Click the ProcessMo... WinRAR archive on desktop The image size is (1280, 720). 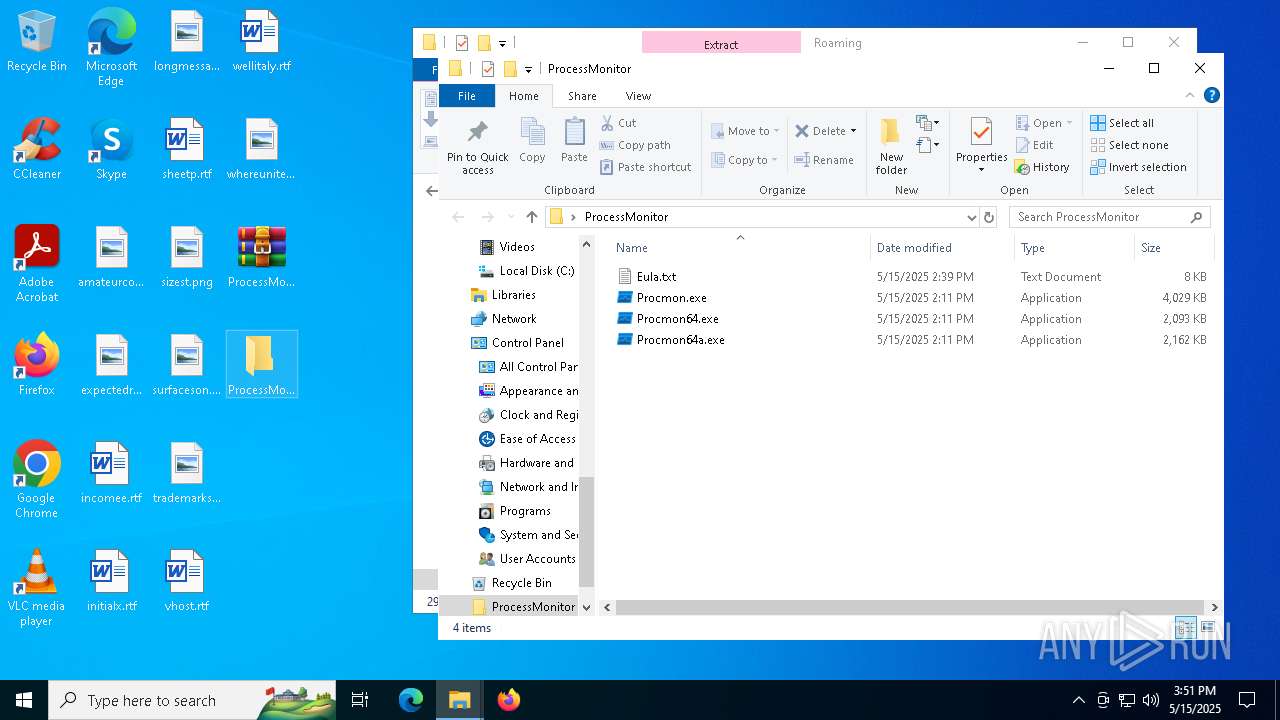[x=261, y=257]
